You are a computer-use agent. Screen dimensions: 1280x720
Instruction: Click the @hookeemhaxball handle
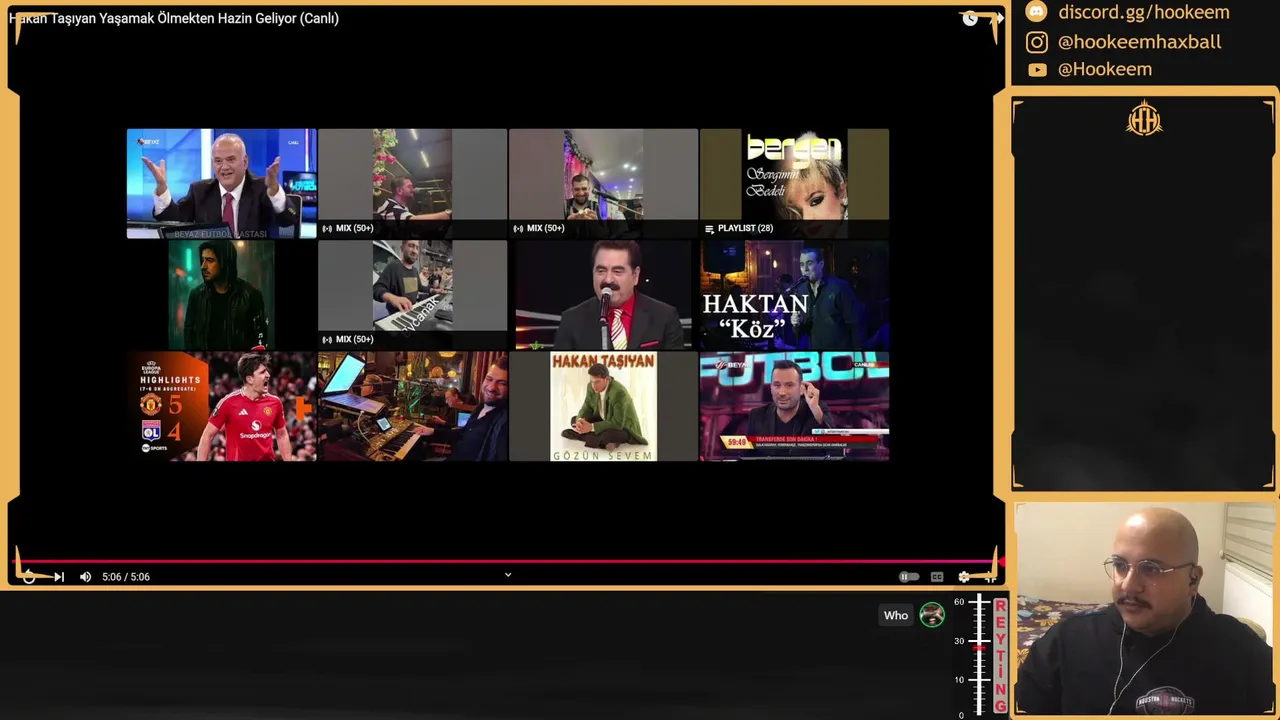click(x=1139, y=42)
